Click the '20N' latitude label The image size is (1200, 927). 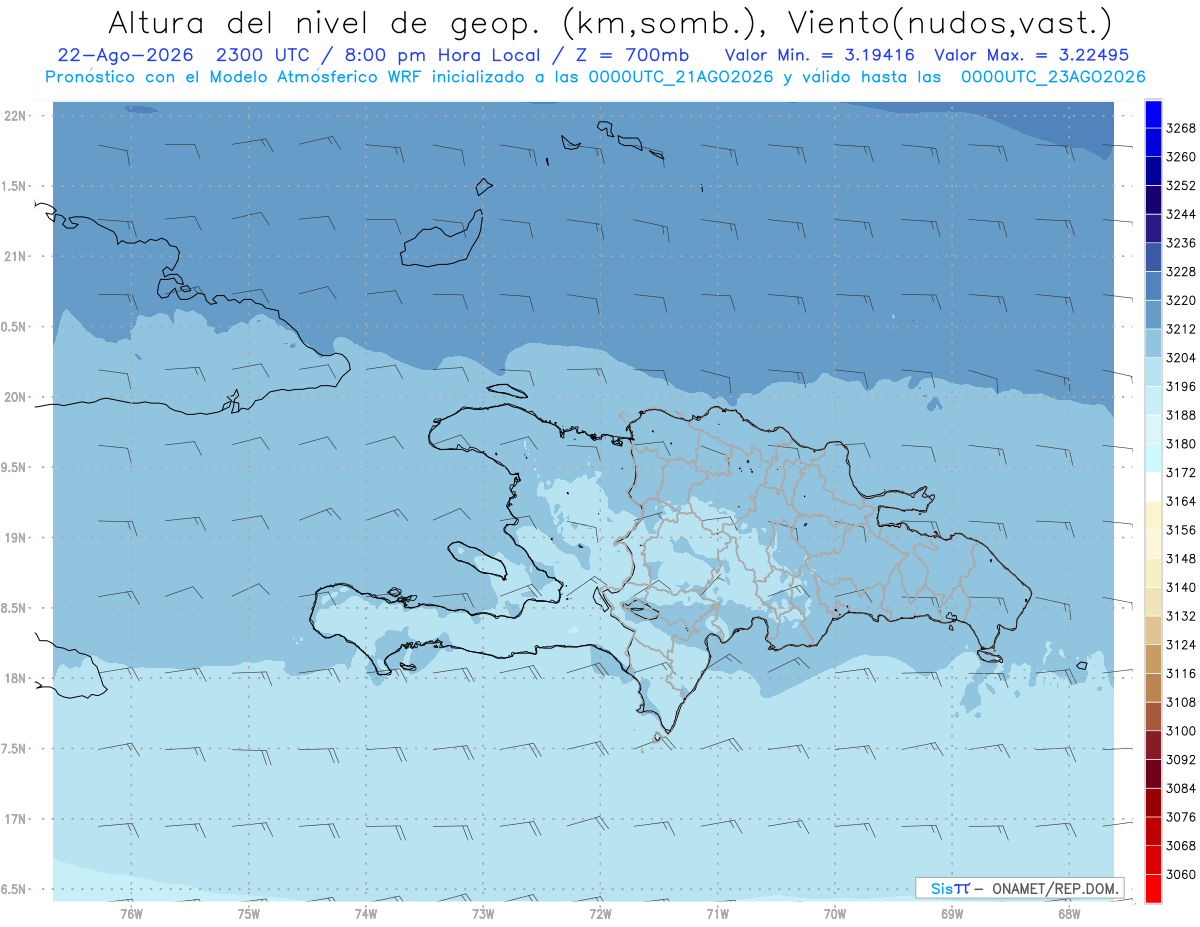[x=16, y=397]
